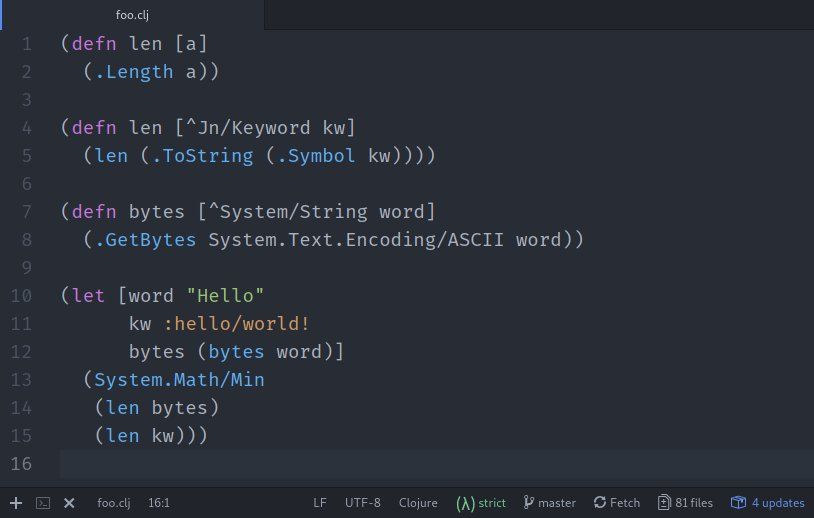Viewport: 814px width, 518px height.
Task: Click the 16:1 cursor position indicator
Action: point(159,503)
